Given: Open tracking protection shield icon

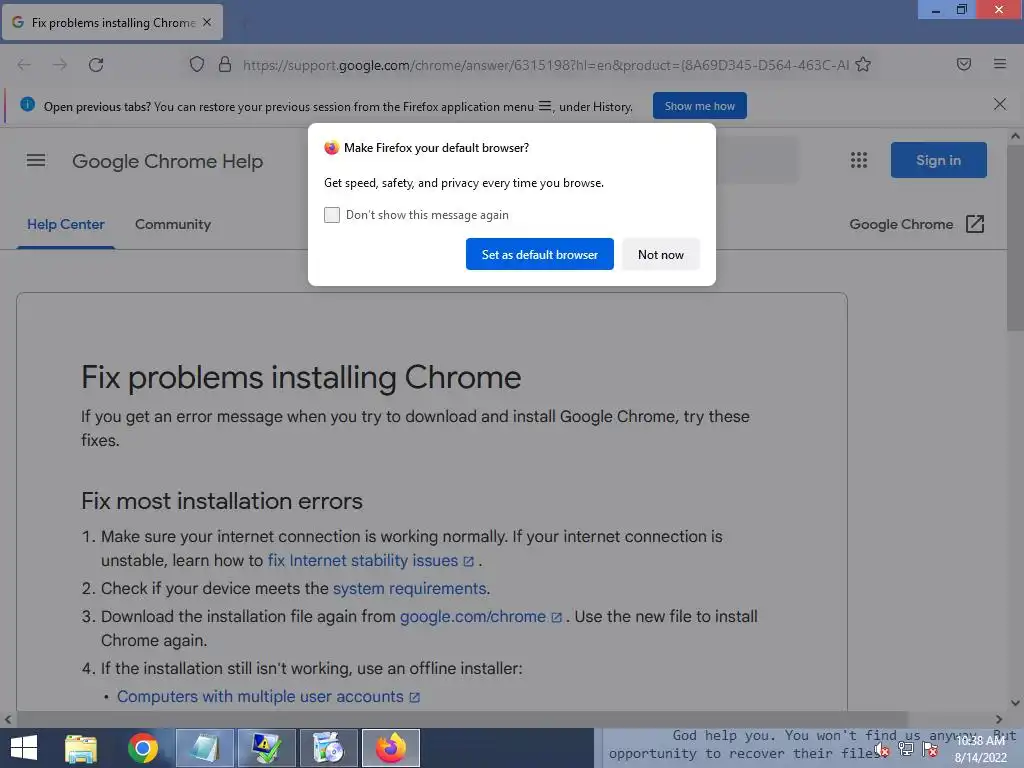Looking at the screenshot, I should click(x=197, y=64).
